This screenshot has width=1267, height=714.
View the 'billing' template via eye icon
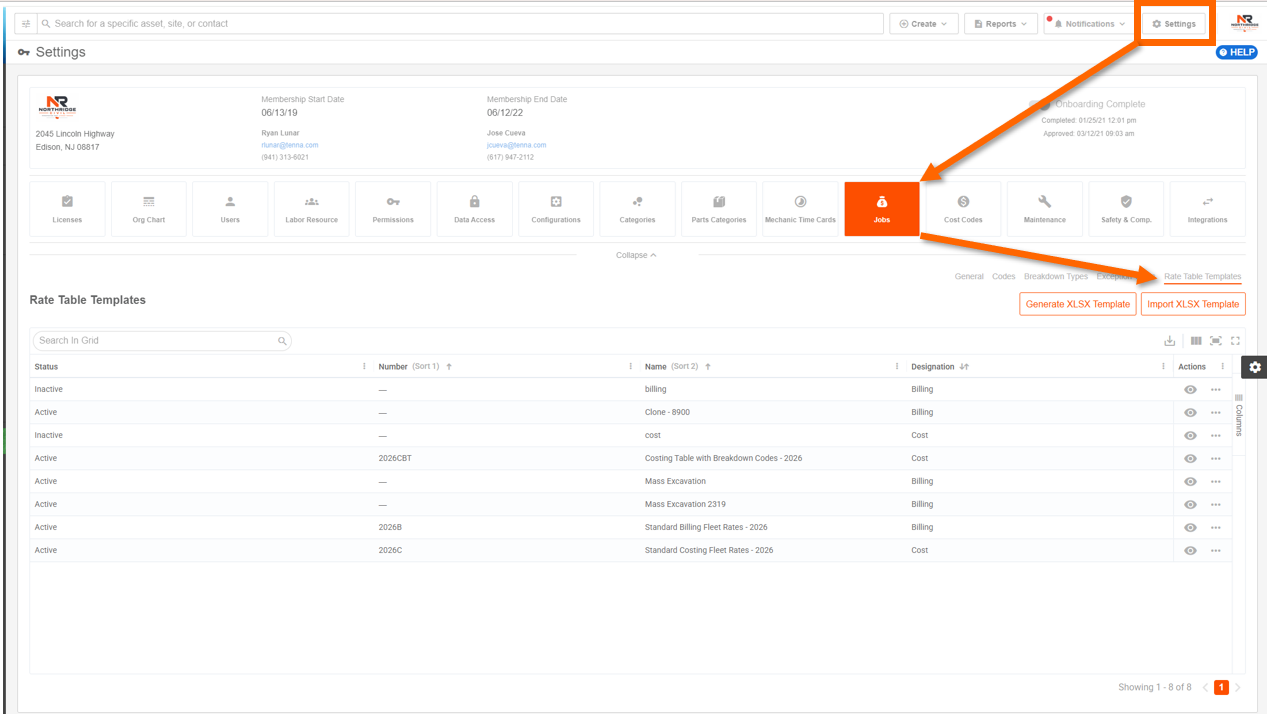click(x=1190, y=390)
